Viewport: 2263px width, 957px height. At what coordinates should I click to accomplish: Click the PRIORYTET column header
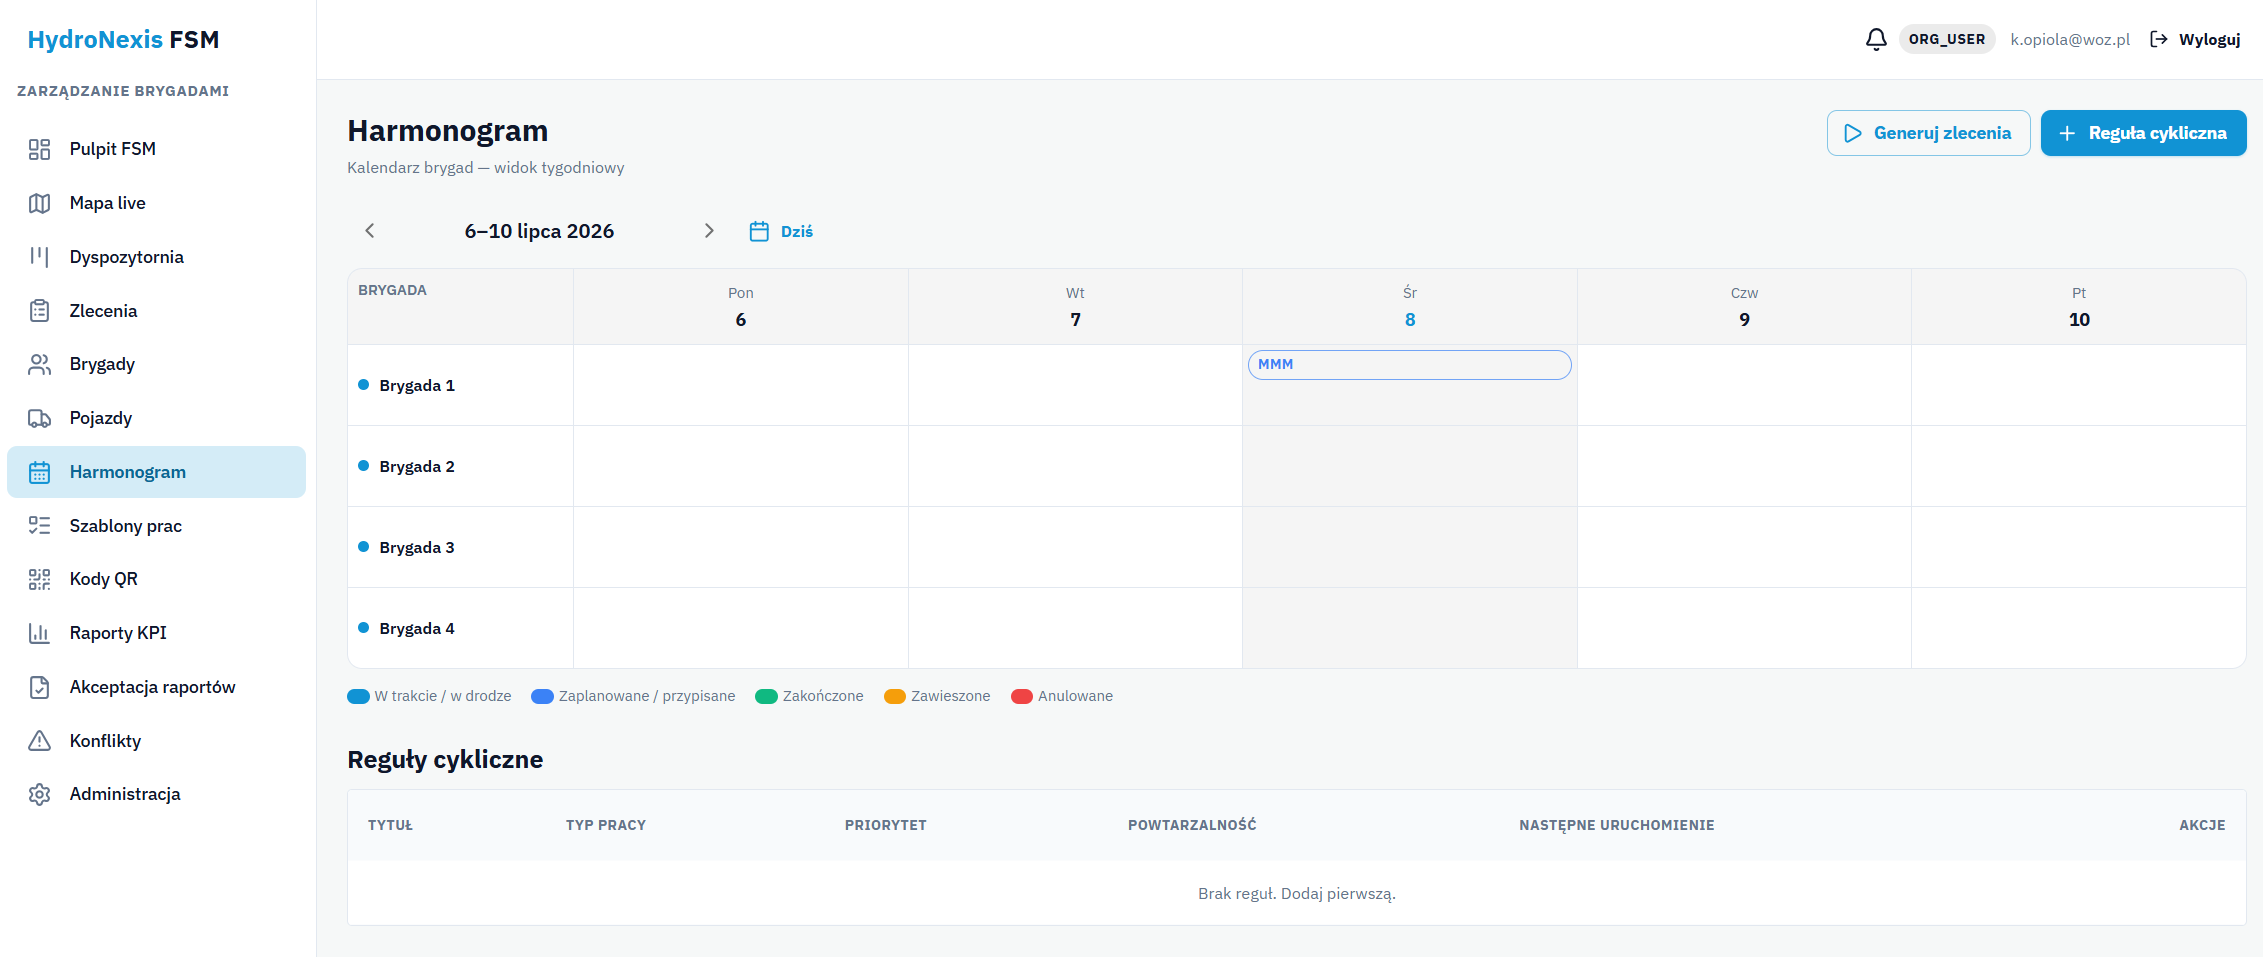click(x=885, y=825)
